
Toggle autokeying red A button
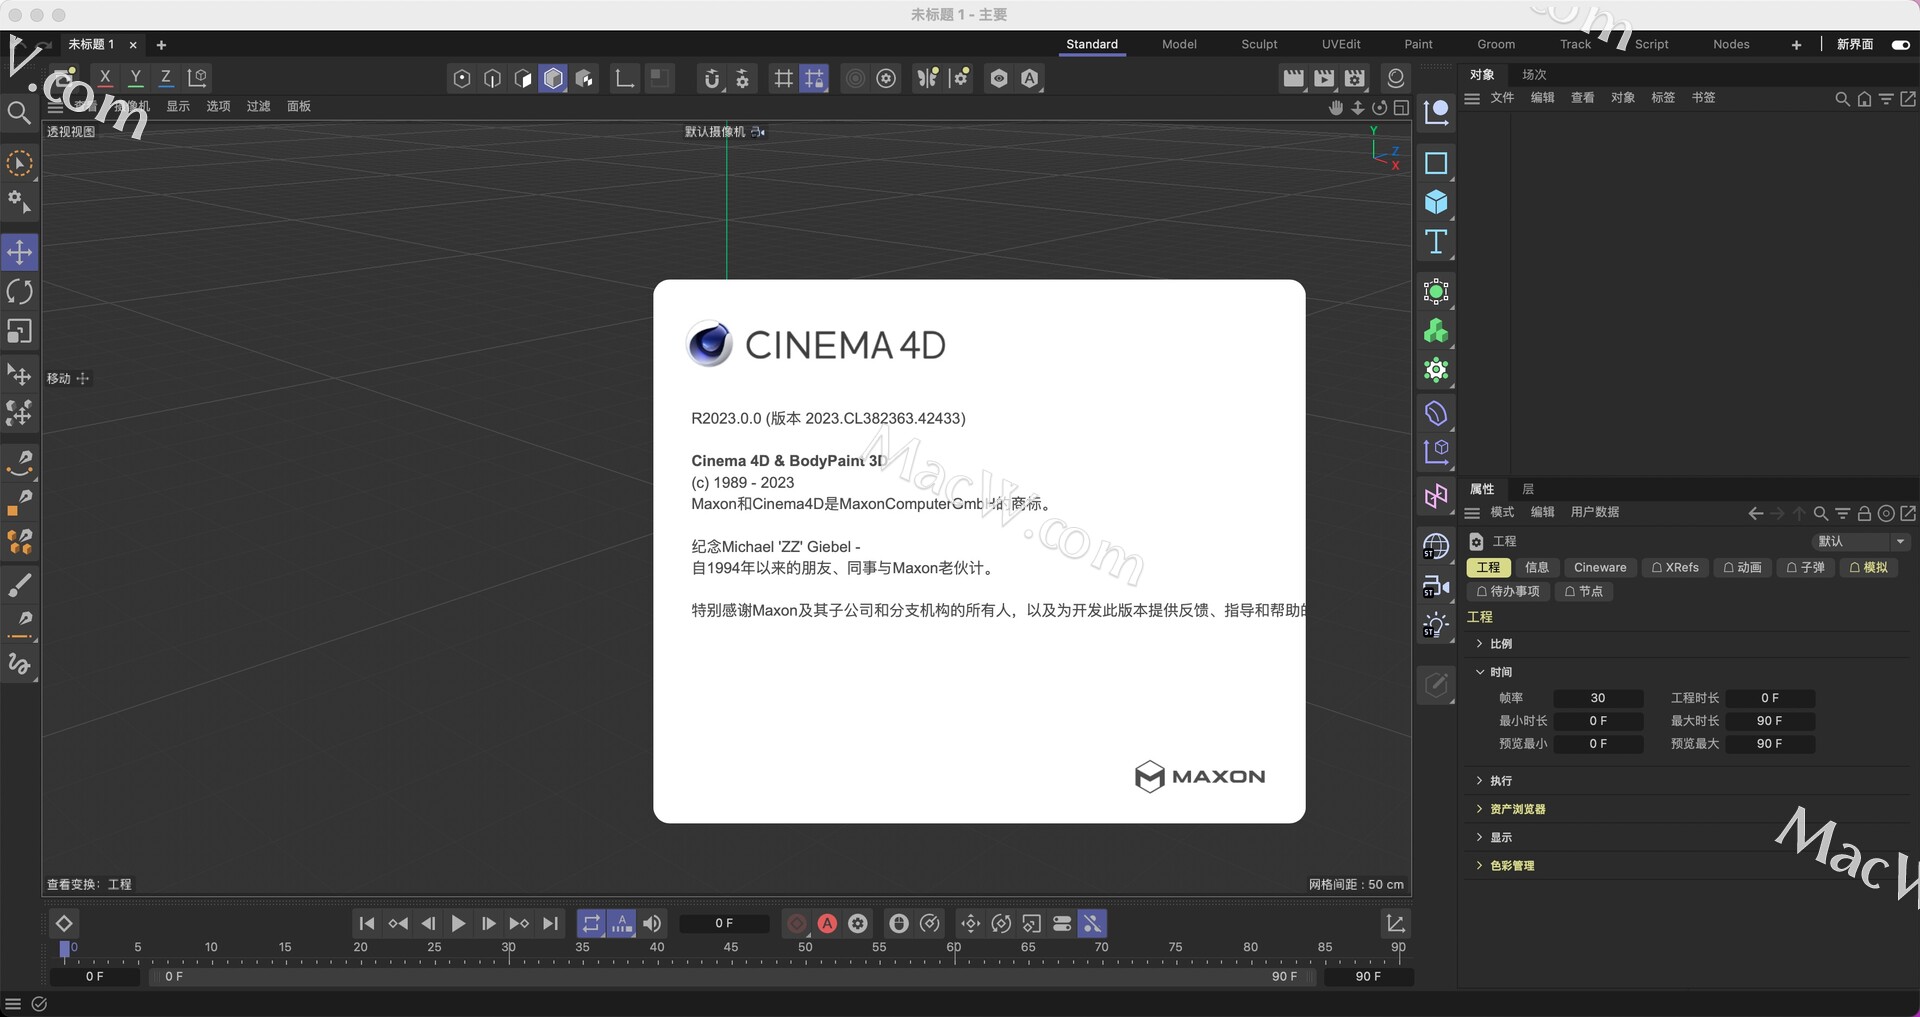(827, 923)
